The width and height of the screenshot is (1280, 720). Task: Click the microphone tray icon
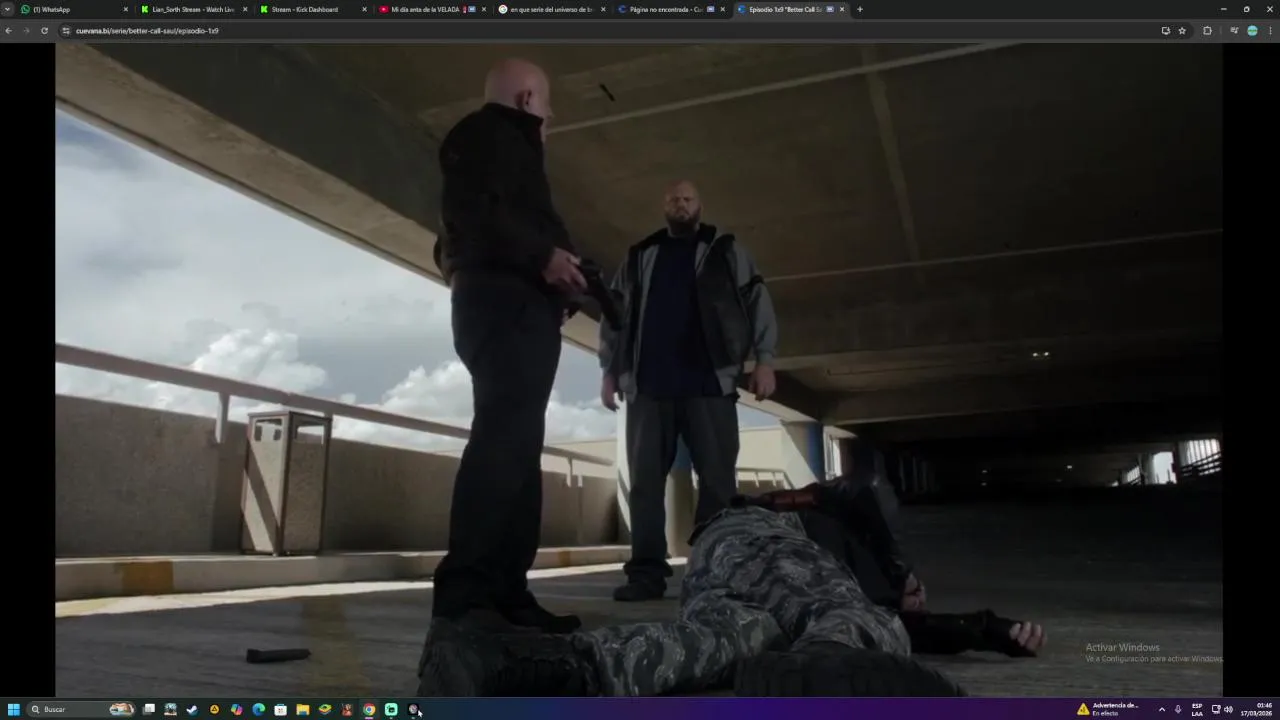1178,709
